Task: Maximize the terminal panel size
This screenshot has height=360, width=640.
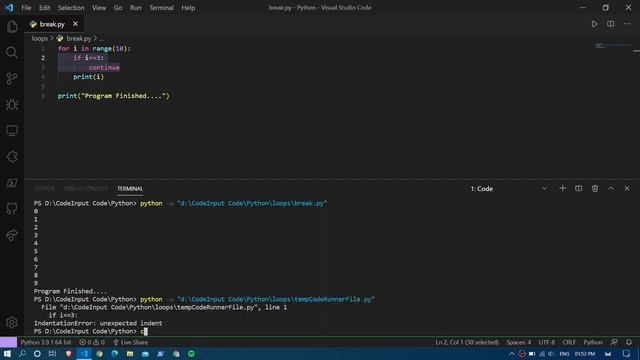Action: point(611,188)
